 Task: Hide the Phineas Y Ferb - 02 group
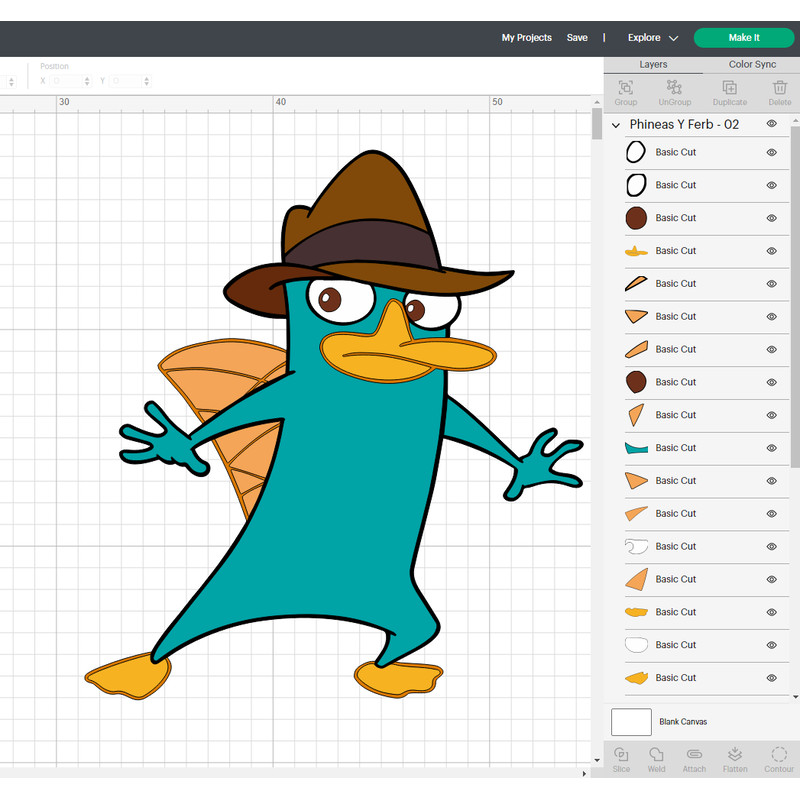[x=770, y=123]
